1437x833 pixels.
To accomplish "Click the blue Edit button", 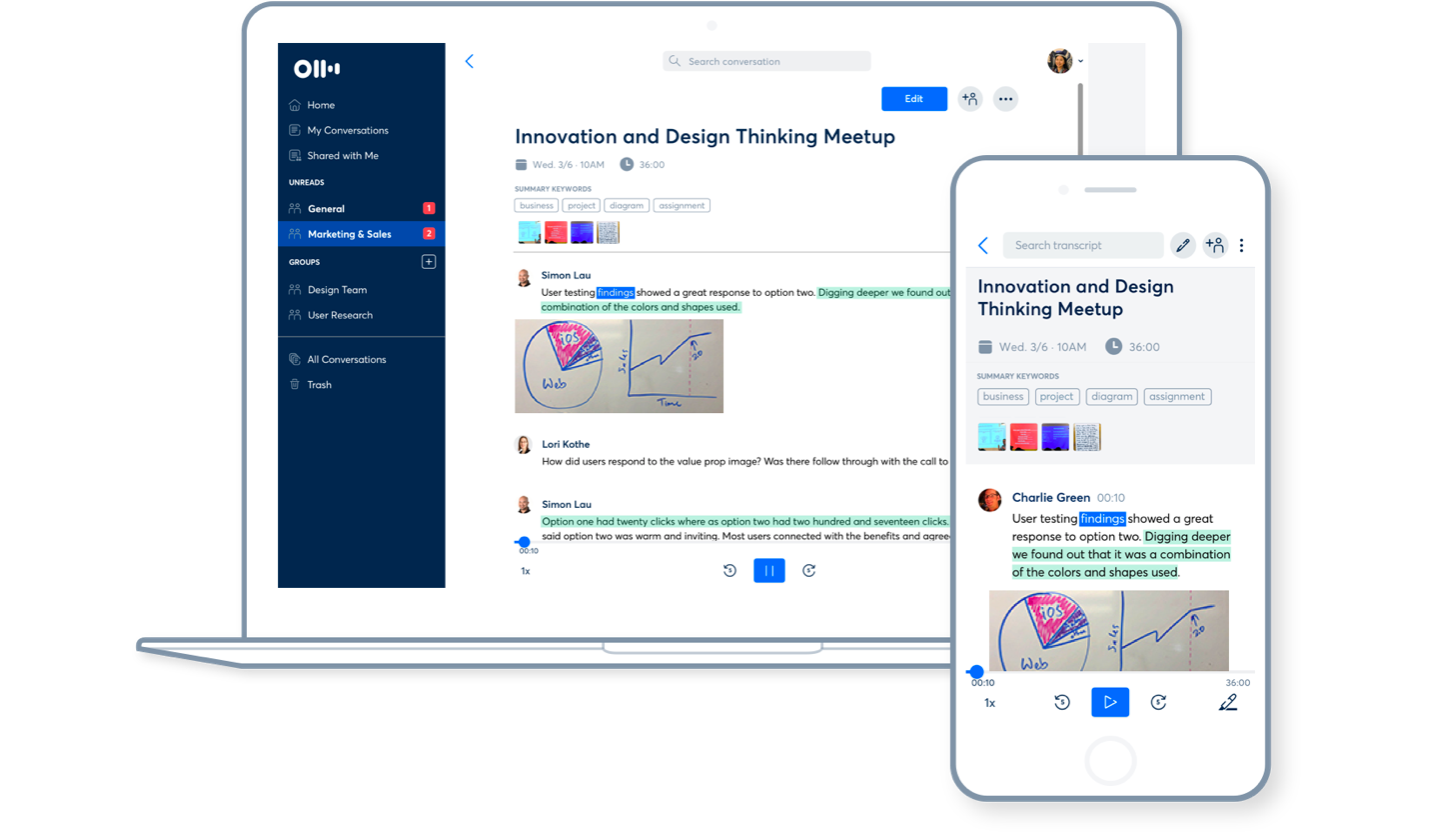I will pos(913,99).
